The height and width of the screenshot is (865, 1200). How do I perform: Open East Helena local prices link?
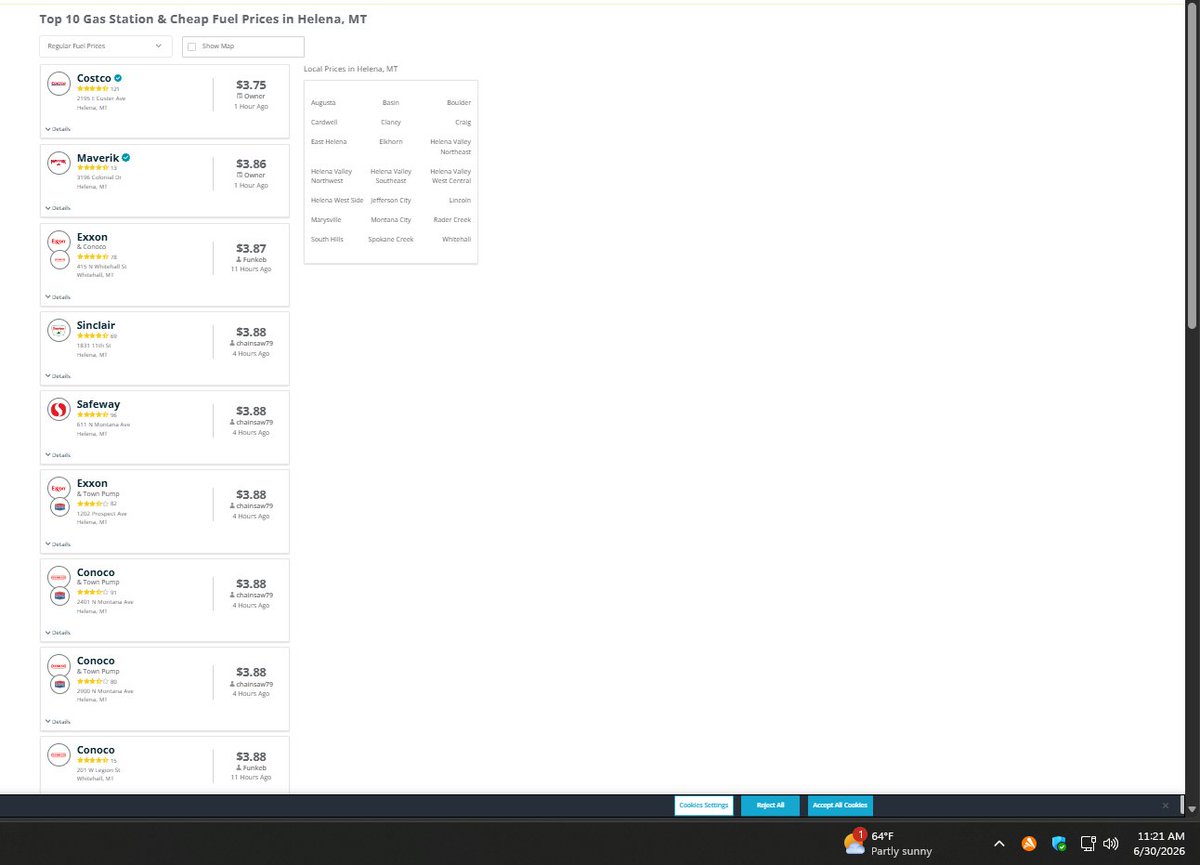coord(327,142)
